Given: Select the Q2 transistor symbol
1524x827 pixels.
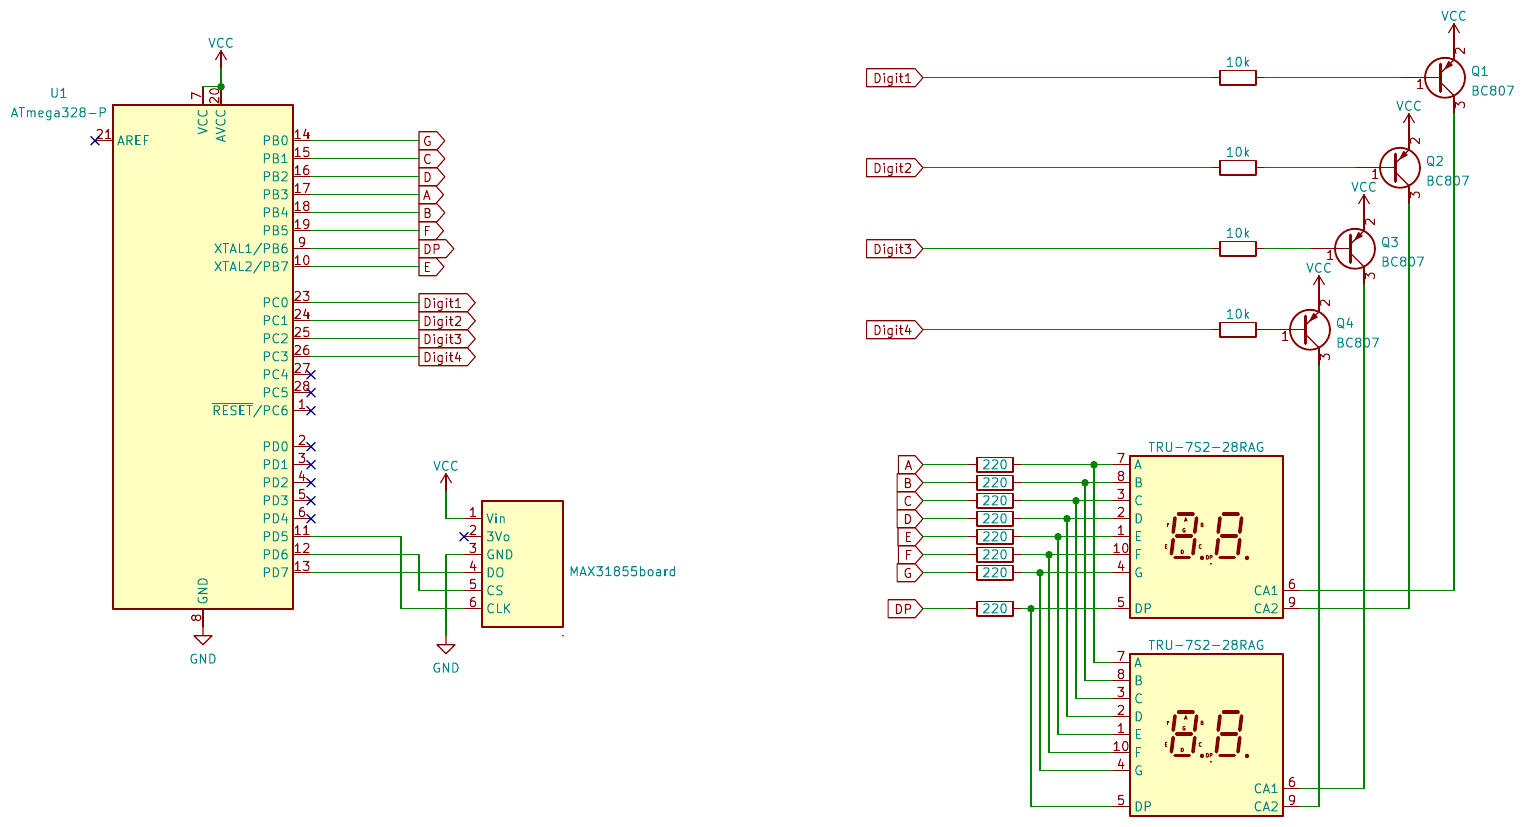Looking at the screenshot, I should tap(1399, 168).
